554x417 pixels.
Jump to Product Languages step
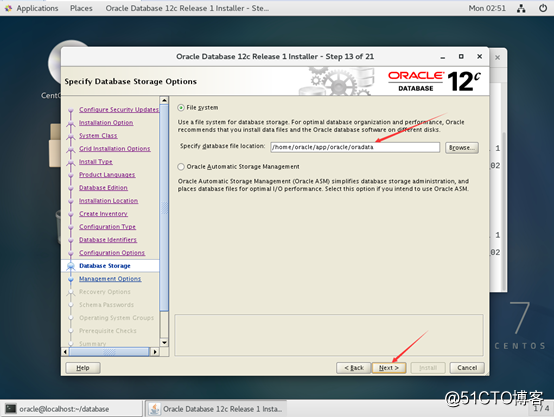click(x=107, y=175)
